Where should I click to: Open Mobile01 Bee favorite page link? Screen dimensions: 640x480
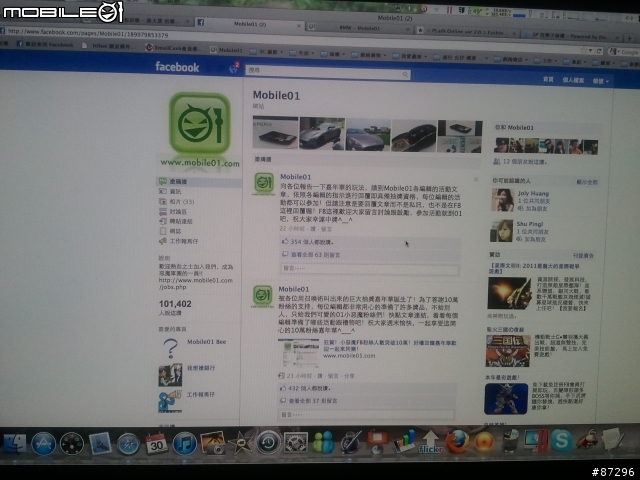(x=207, y=342)
